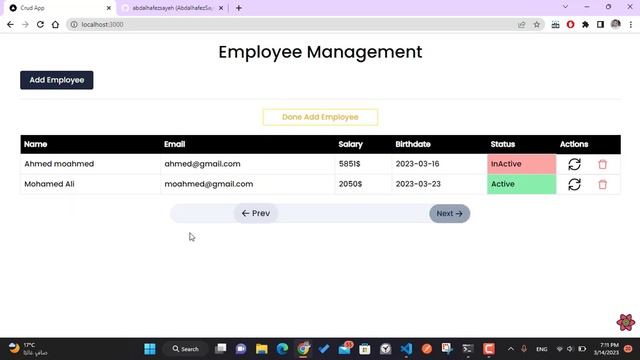Click update icon for Ahmed moahmed row
640x360 pixels.
[x=574, y=164]
